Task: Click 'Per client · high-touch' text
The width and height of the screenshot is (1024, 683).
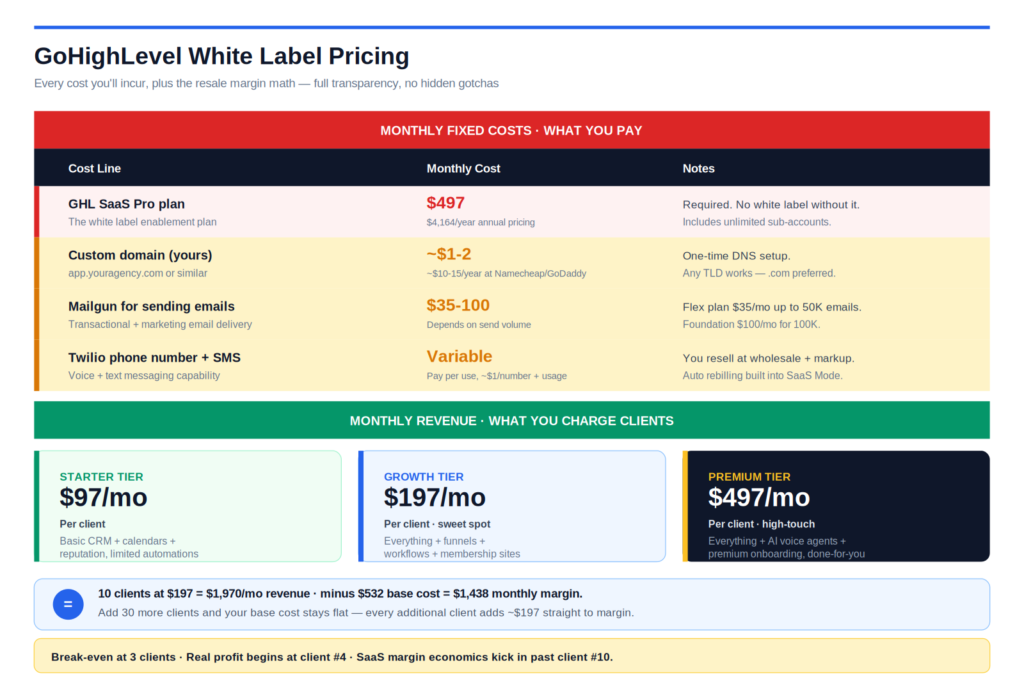Action: [761, 524]
